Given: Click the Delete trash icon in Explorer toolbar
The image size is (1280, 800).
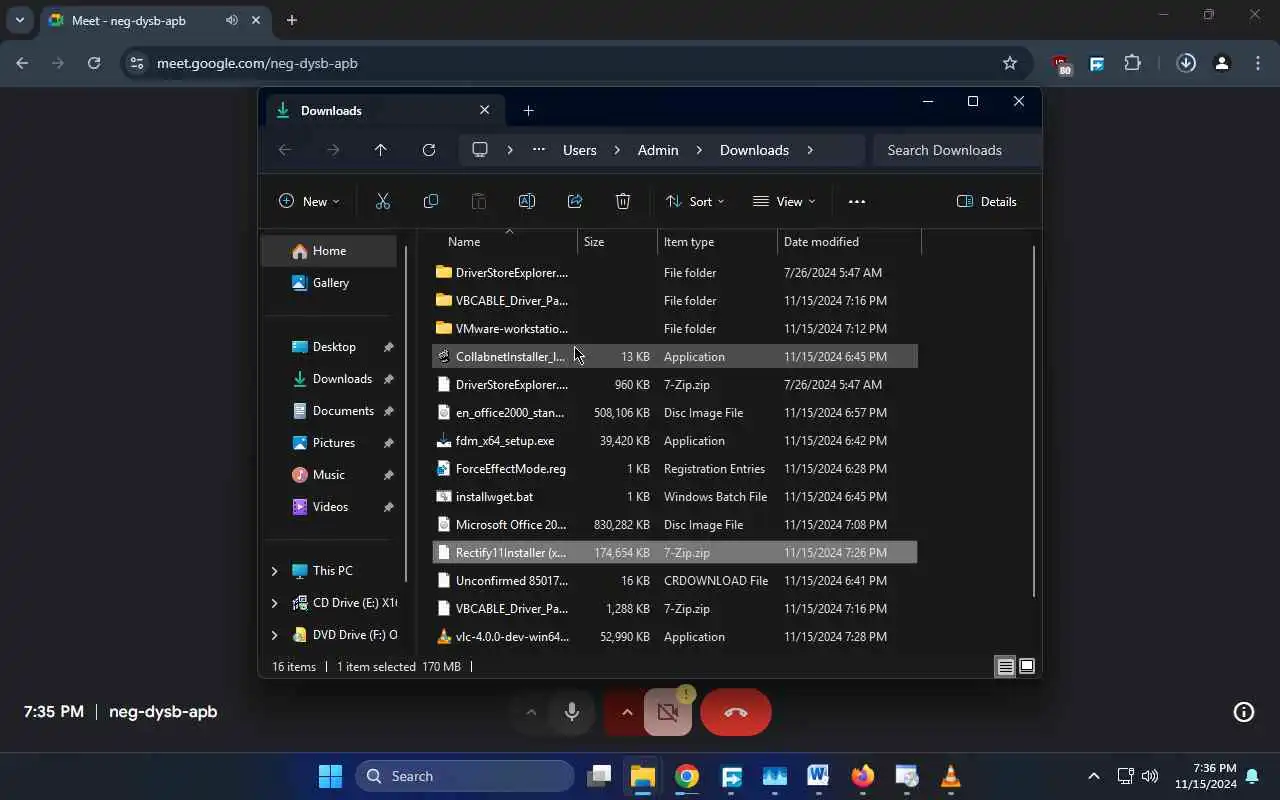Looking at the screenshot, I should pos(623,201).
